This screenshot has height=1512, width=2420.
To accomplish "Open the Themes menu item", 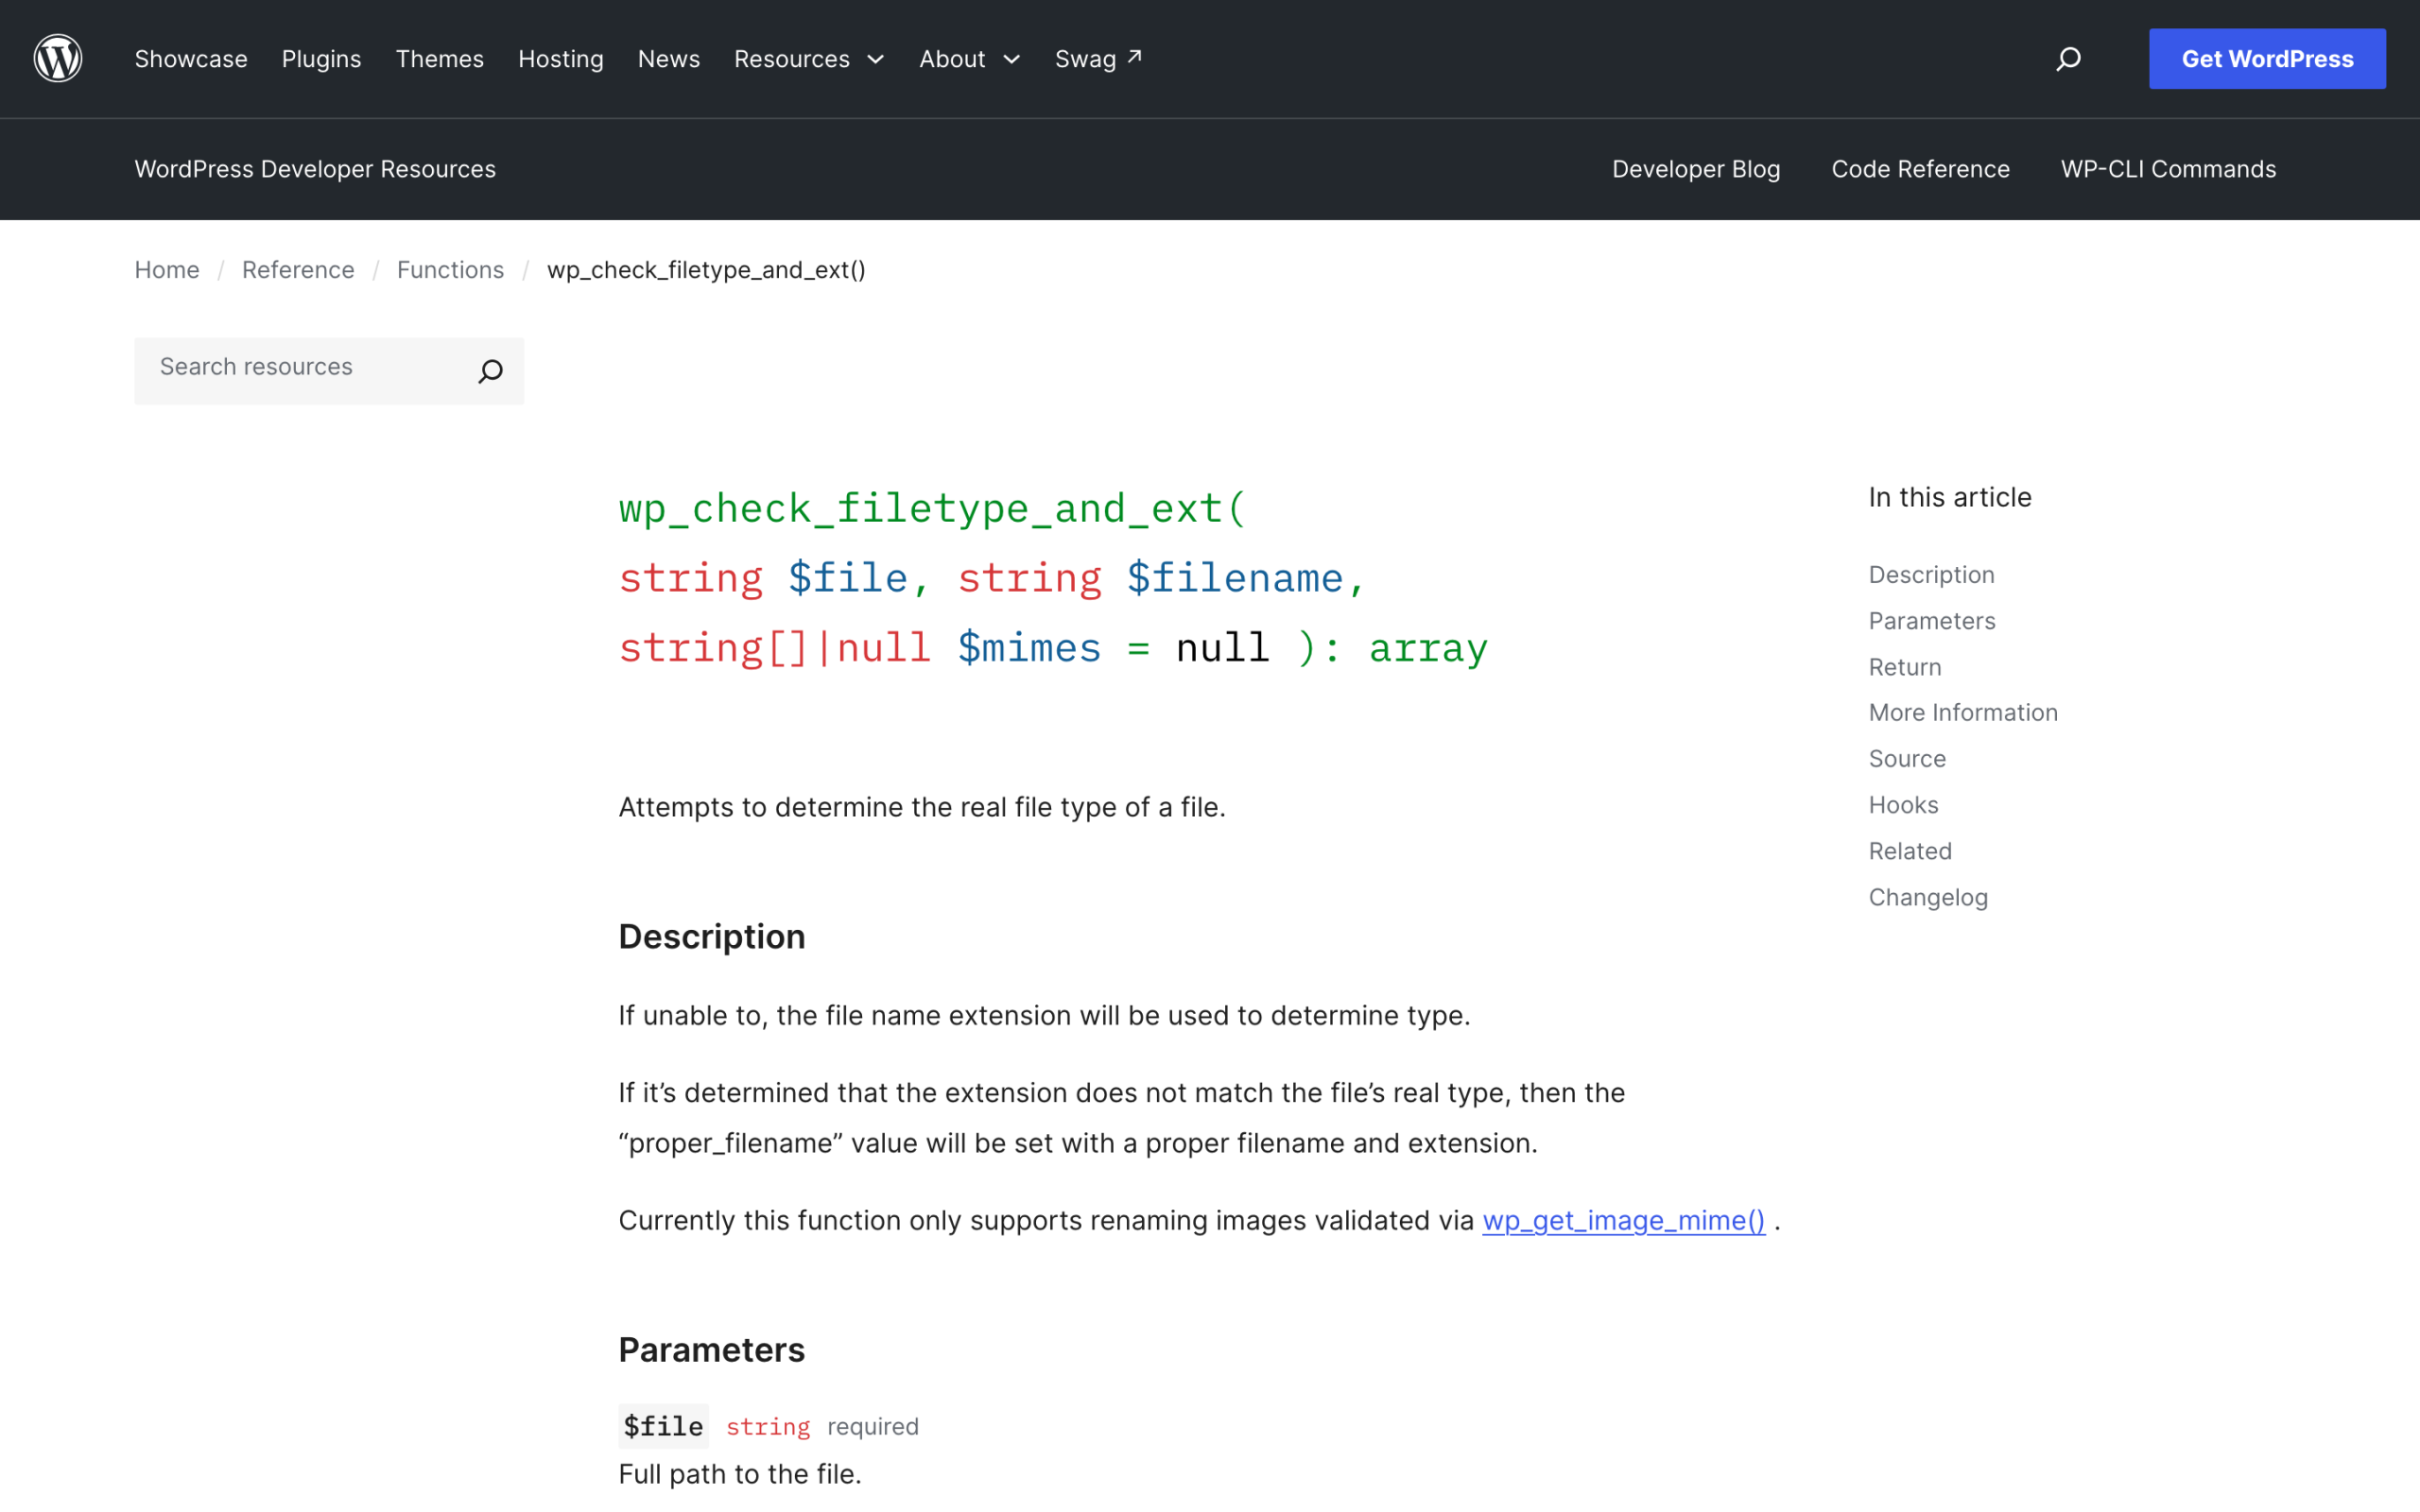I will pos(439,59).
